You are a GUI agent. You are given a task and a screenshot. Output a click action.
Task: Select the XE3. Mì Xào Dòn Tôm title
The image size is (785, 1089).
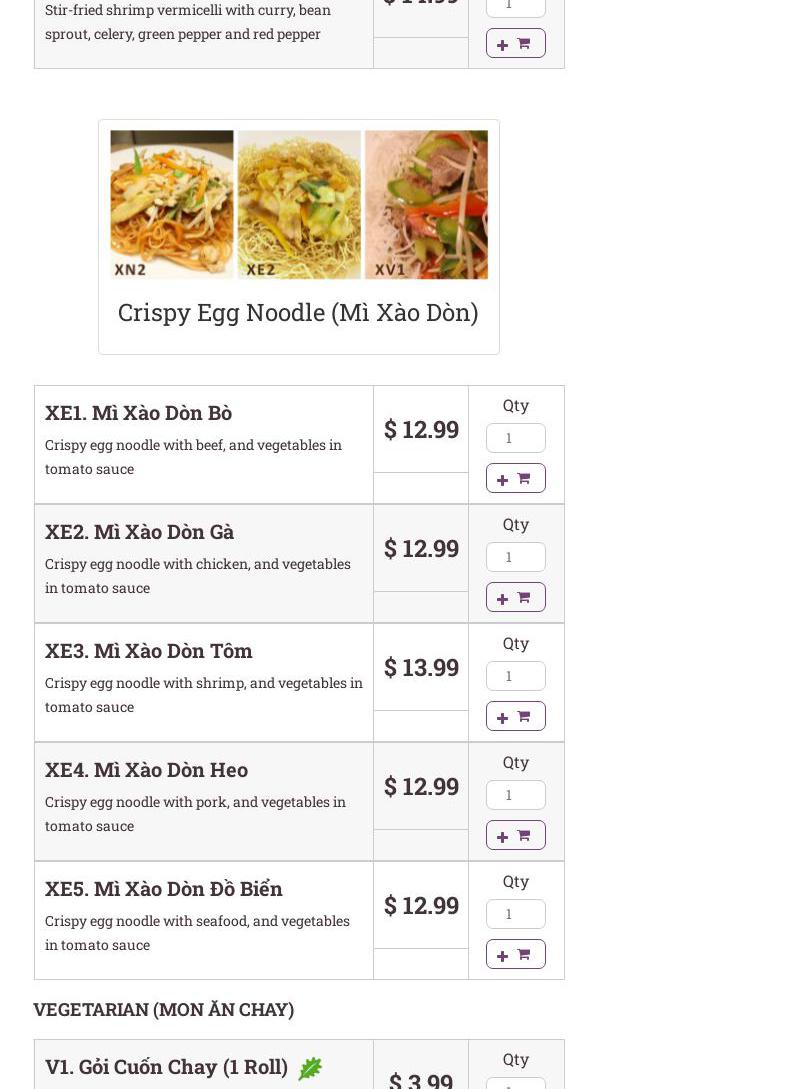(149, 651)
